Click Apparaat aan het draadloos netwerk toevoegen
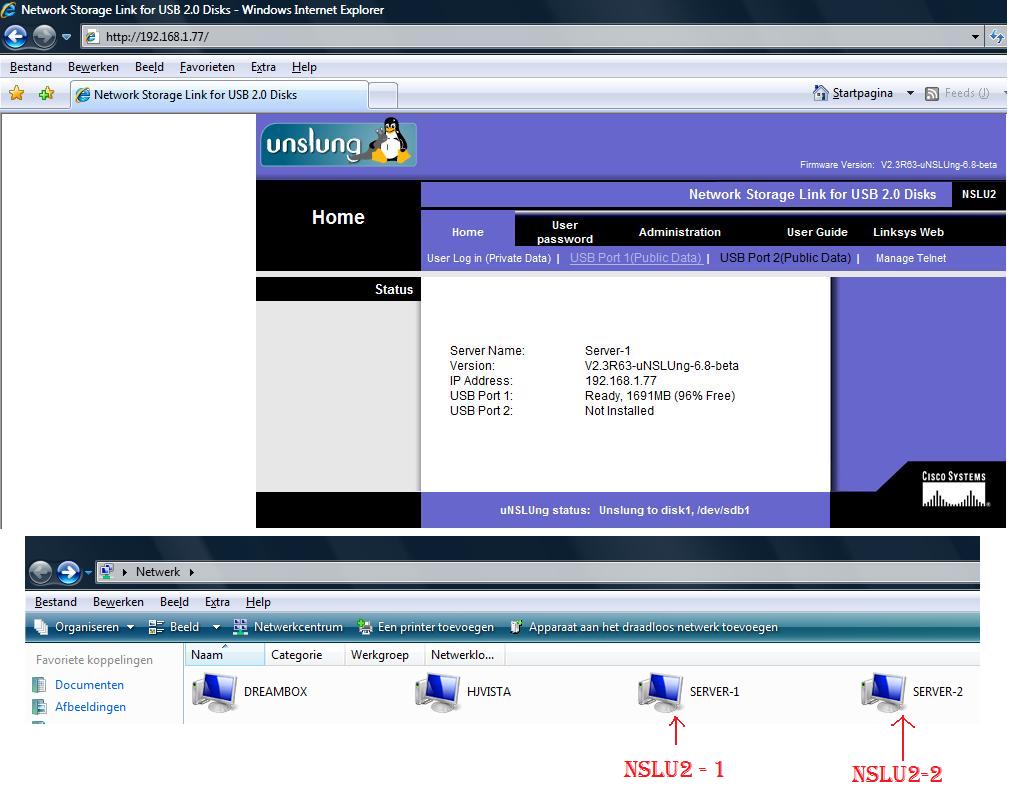The height and width of the screenshot is (799, 1009). pyautogui.click(x=644, y=627)
